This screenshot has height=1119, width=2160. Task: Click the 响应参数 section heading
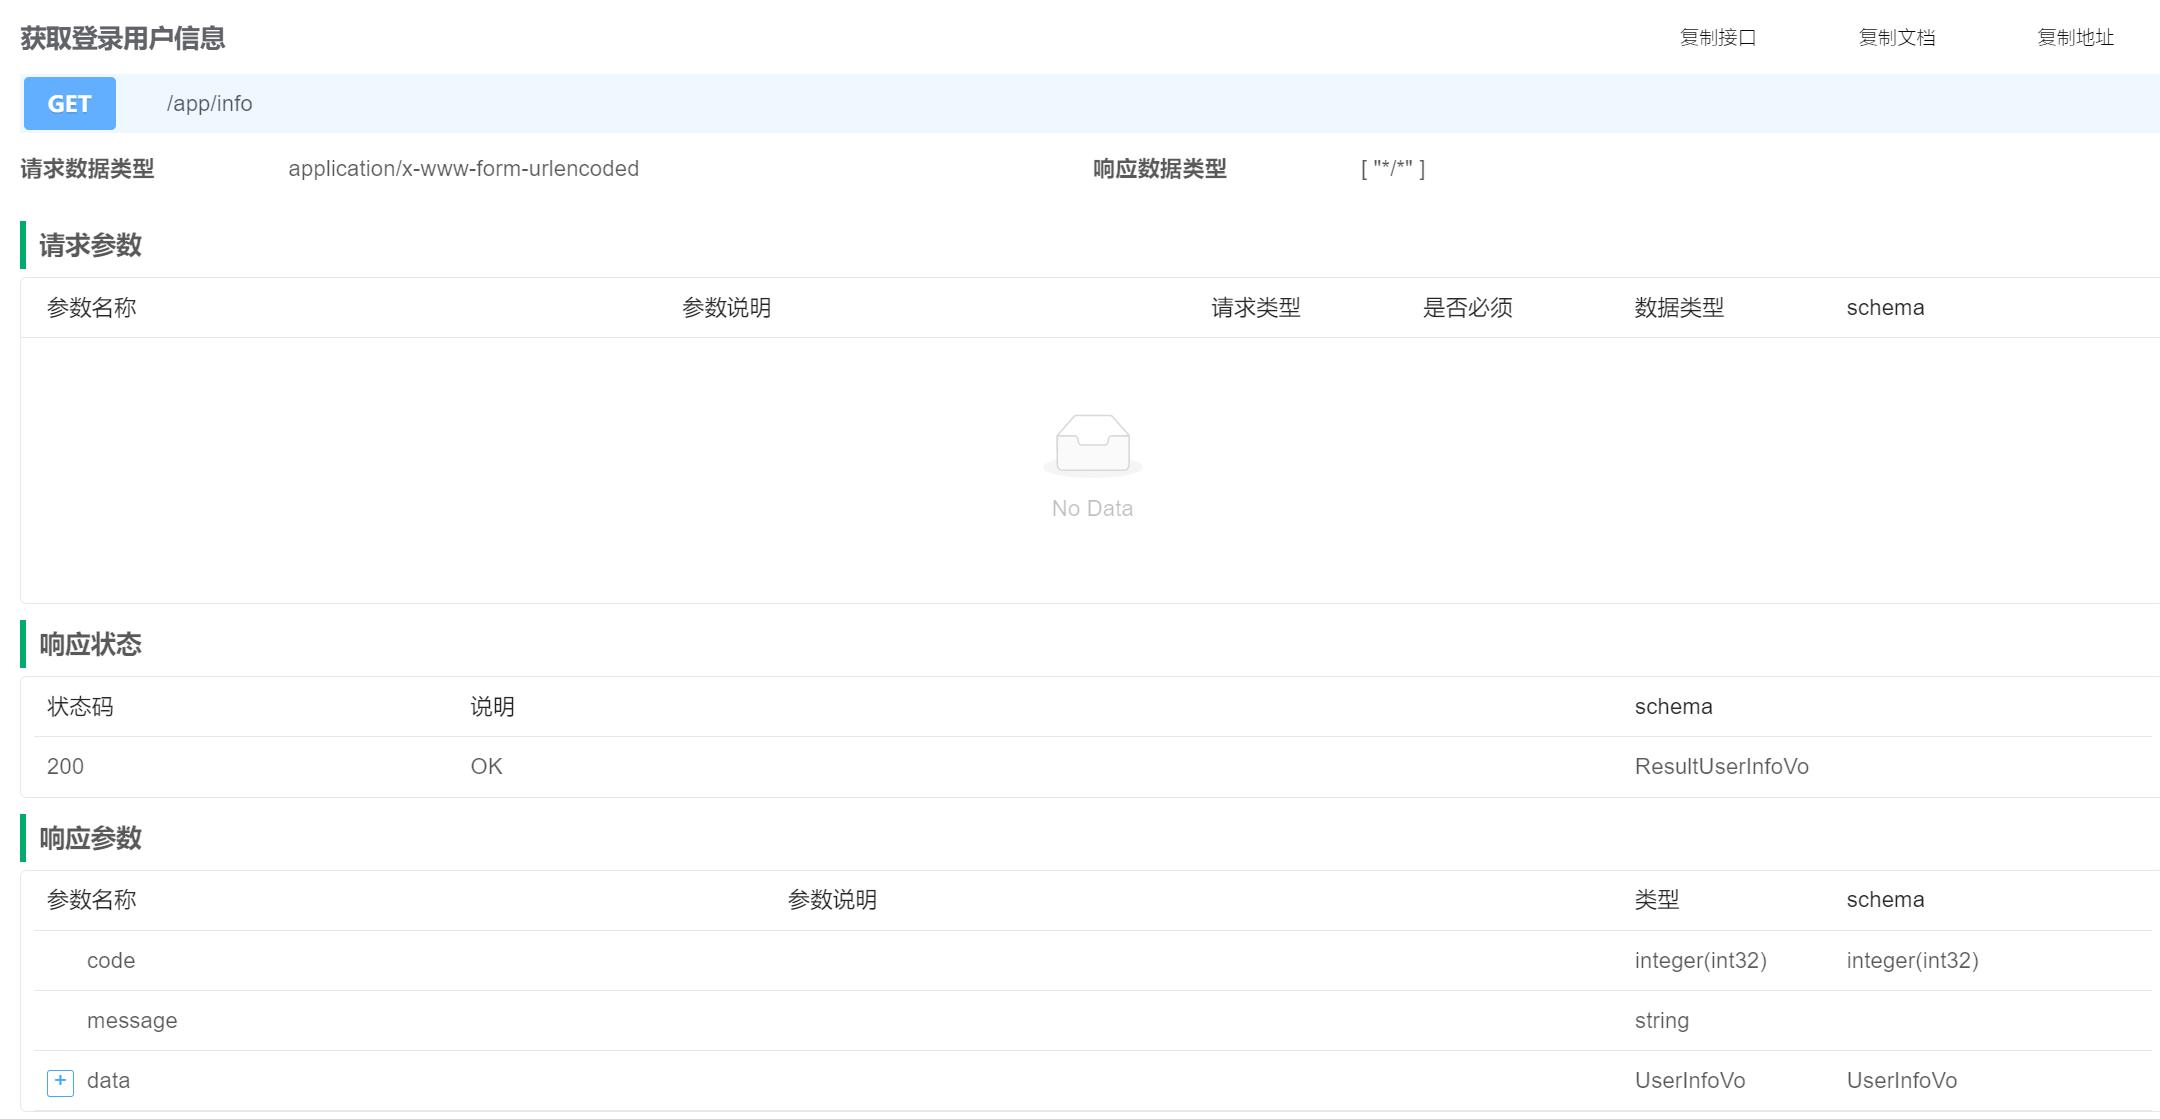pyautogui.click(x=90, y=838)
